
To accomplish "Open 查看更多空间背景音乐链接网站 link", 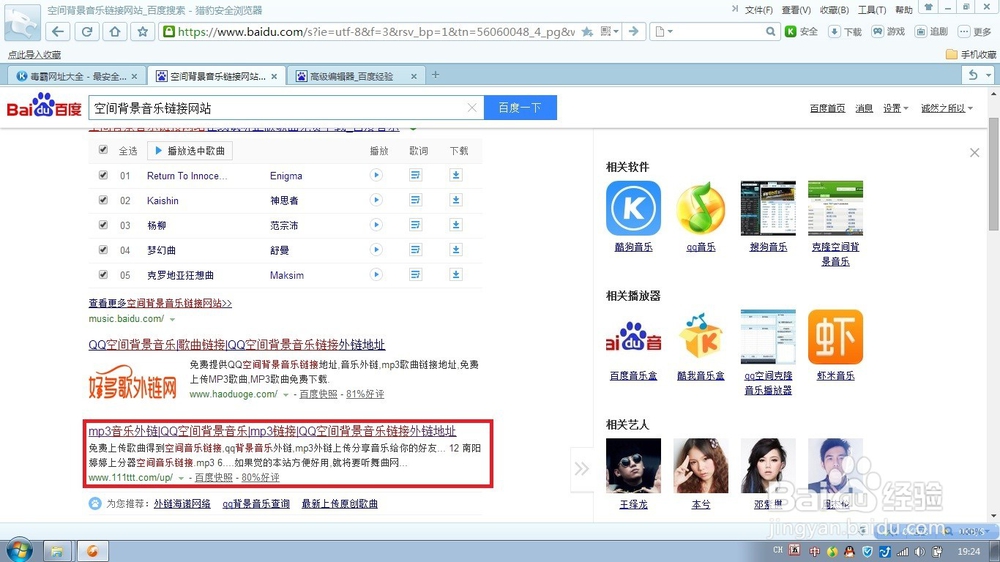I will [x=160, y=303].
